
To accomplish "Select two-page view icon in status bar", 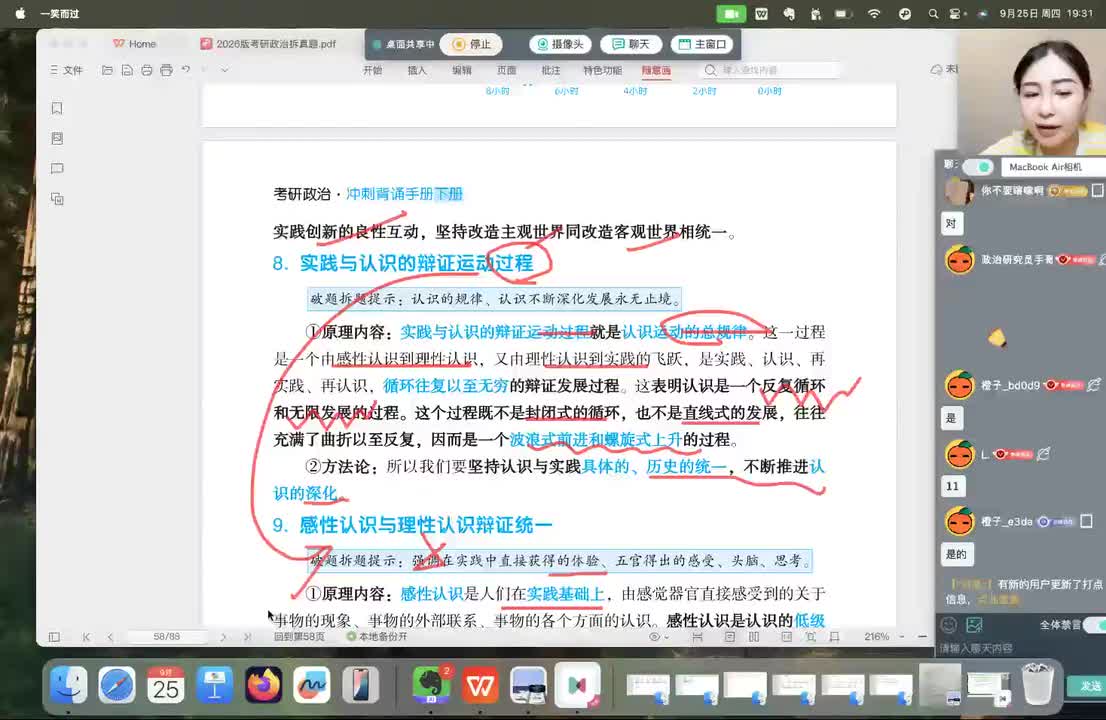I will (x=754, y=637).
